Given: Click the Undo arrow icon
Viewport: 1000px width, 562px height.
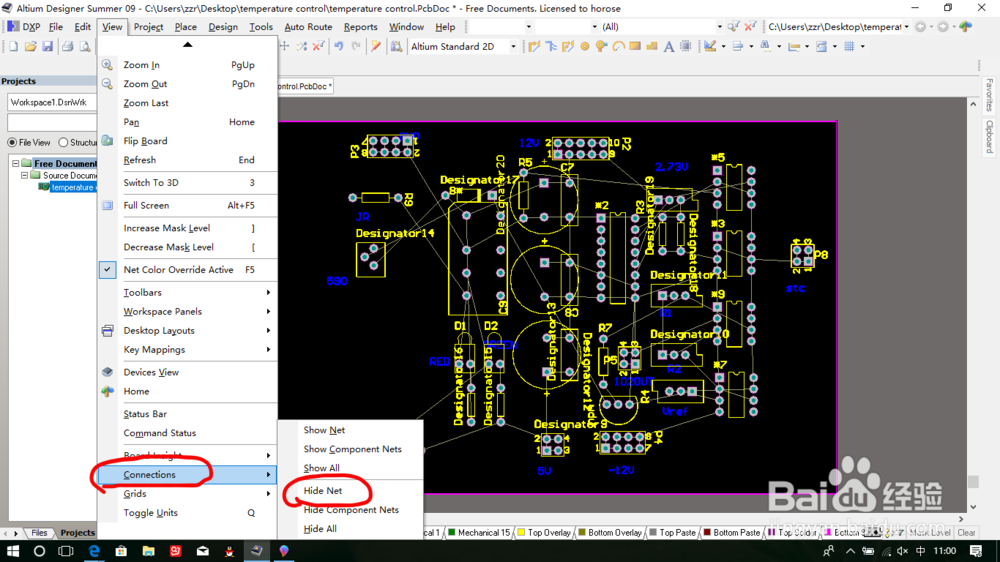Looking at the screenshot, I should click(x=339, y=47).
